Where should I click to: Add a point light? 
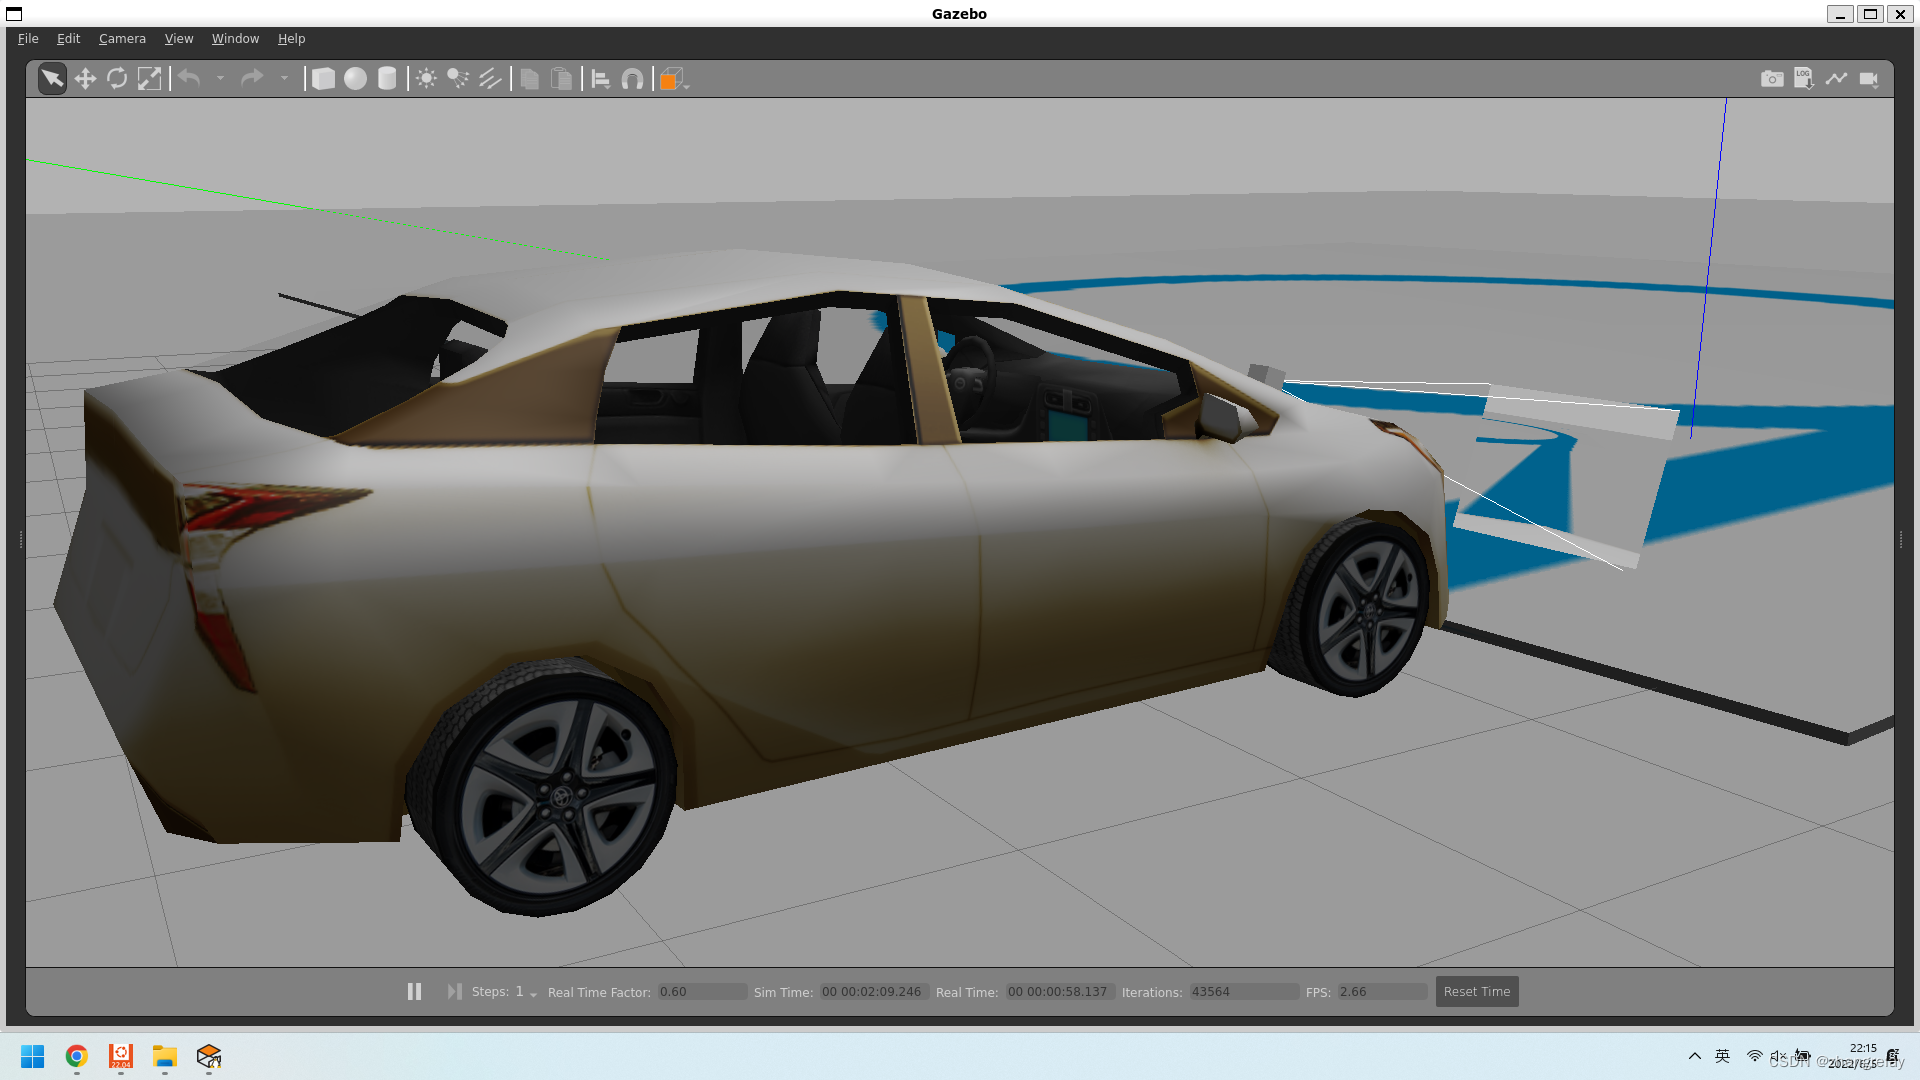pyautogui.click(x=426, y=79)
